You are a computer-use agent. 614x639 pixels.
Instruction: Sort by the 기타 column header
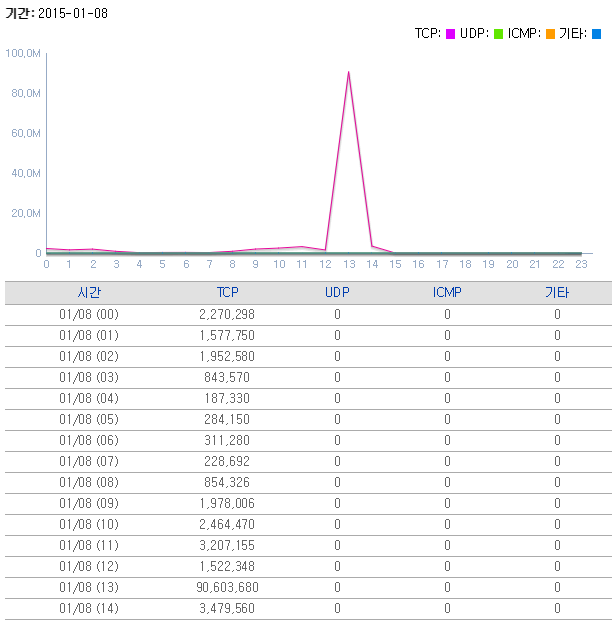(557, 292)
